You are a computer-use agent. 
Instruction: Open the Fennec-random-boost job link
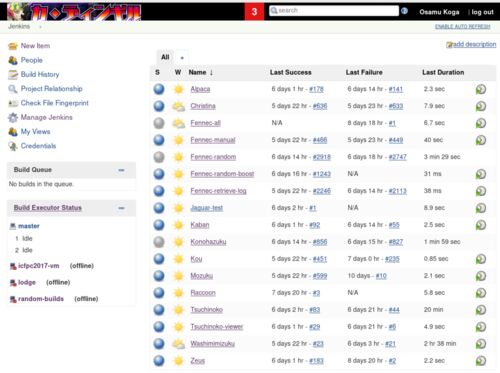point(222,174)
